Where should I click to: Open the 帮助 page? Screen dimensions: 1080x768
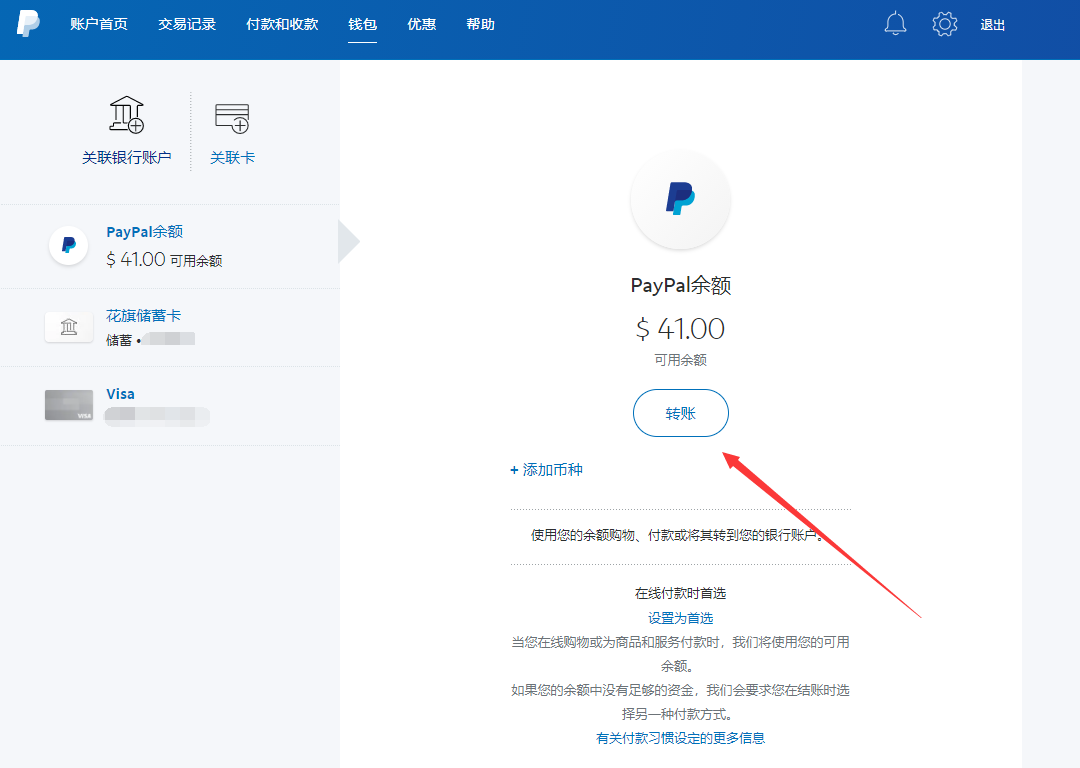tap(480, 24)
